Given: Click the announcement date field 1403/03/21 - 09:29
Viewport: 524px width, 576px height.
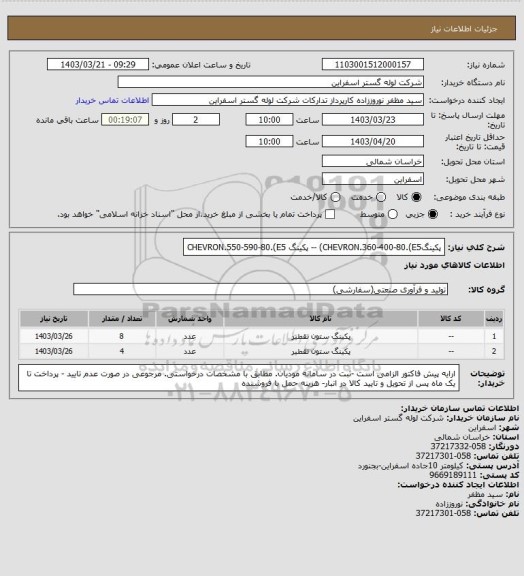Looking at the screenshot, I should [98, 64].
